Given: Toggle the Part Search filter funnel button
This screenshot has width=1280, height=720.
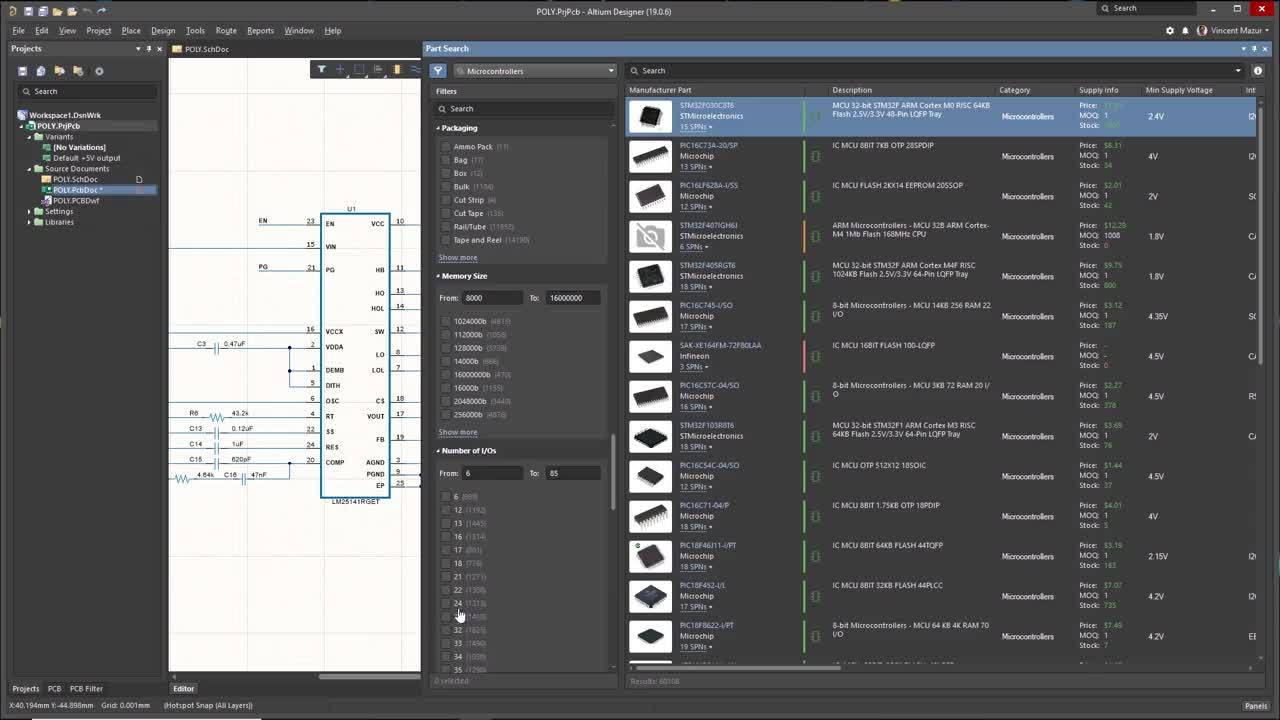Looking at the screenshot, I should (438, 71).
